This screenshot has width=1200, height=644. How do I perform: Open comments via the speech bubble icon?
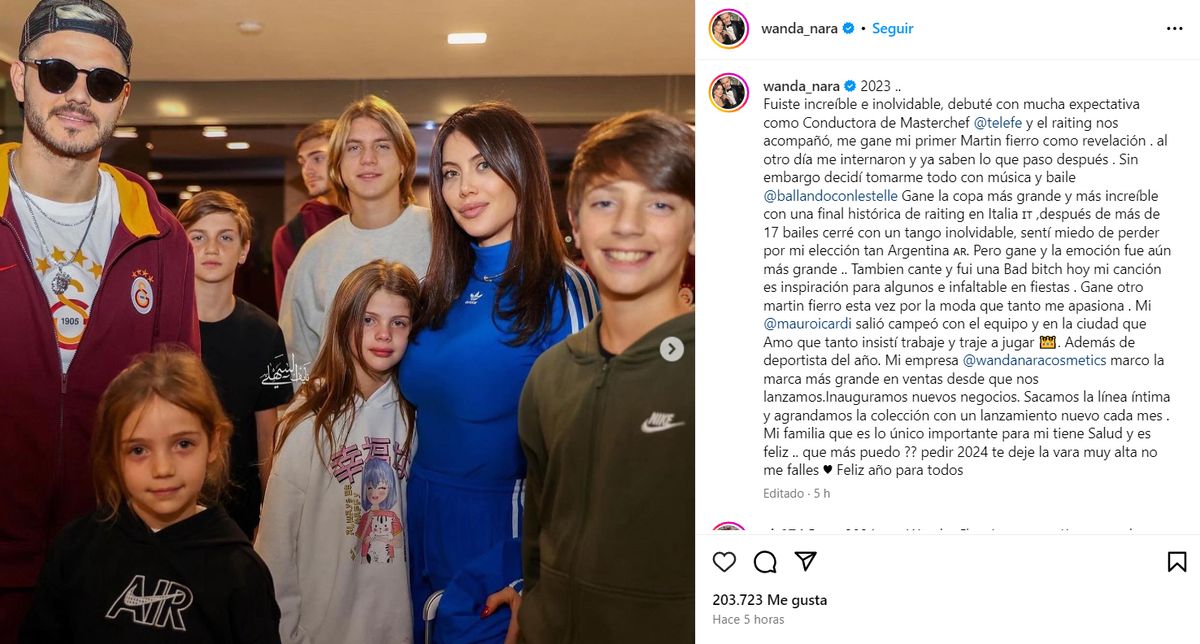(x=765, y=561)
